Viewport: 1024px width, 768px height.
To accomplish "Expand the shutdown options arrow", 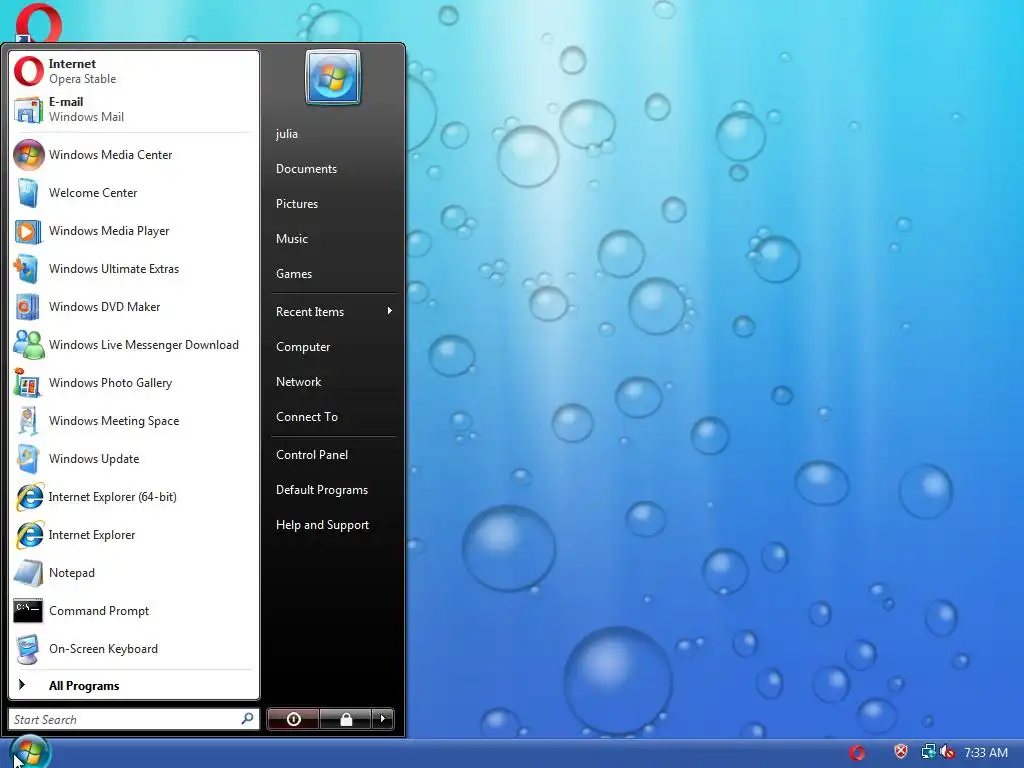I will (383, 719).
